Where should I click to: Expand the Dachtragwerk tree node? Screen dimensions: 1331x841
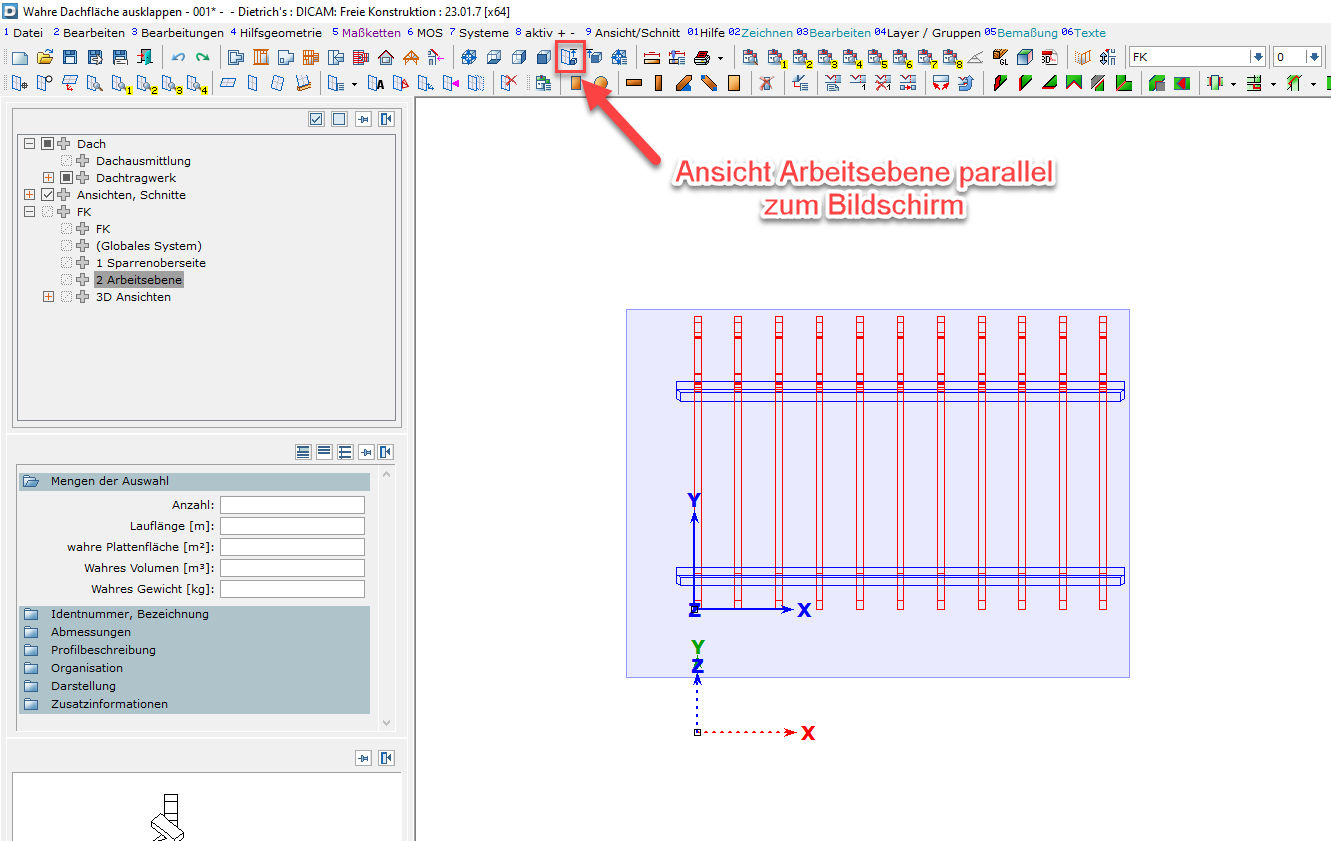(48, 178)
